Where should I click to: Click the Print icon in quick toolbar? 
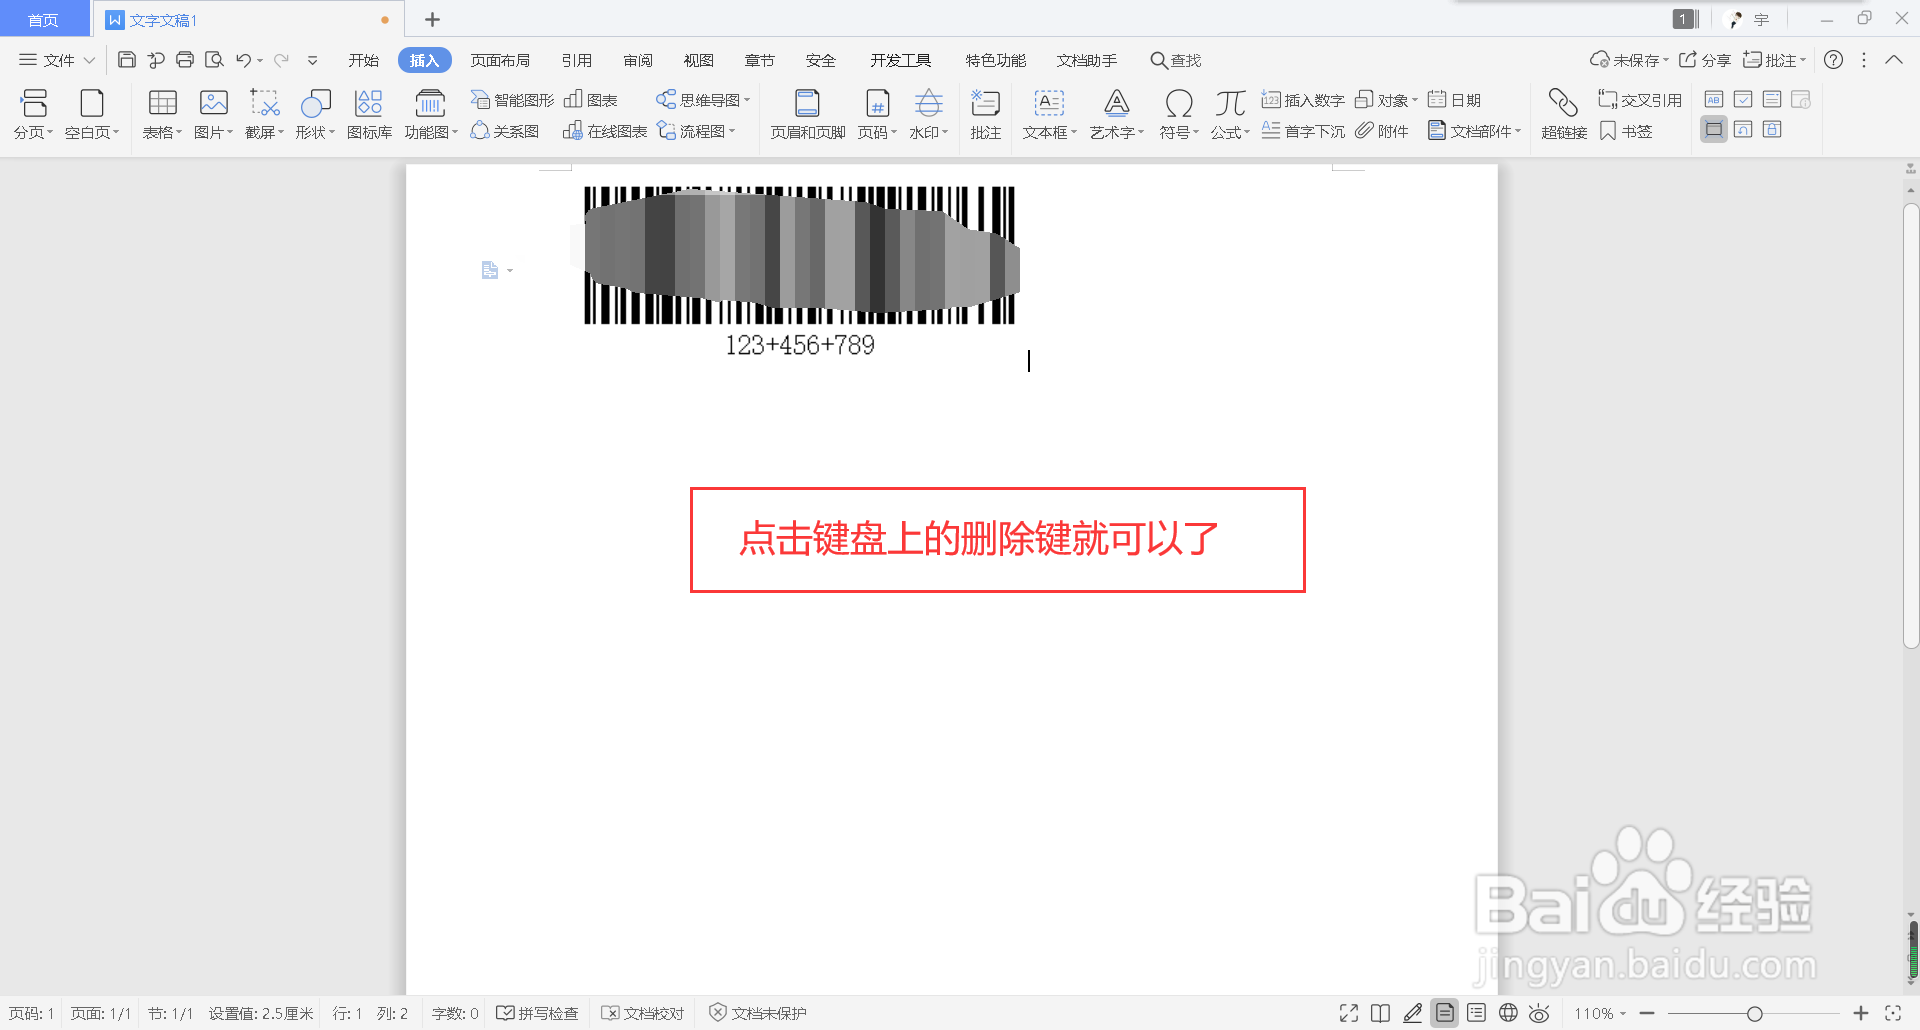click(x=185, y=60)
